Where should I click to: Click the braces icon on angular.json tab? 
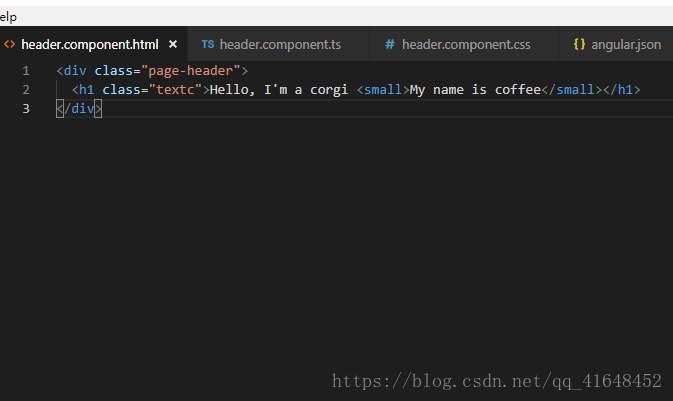(x=579, y=44)
